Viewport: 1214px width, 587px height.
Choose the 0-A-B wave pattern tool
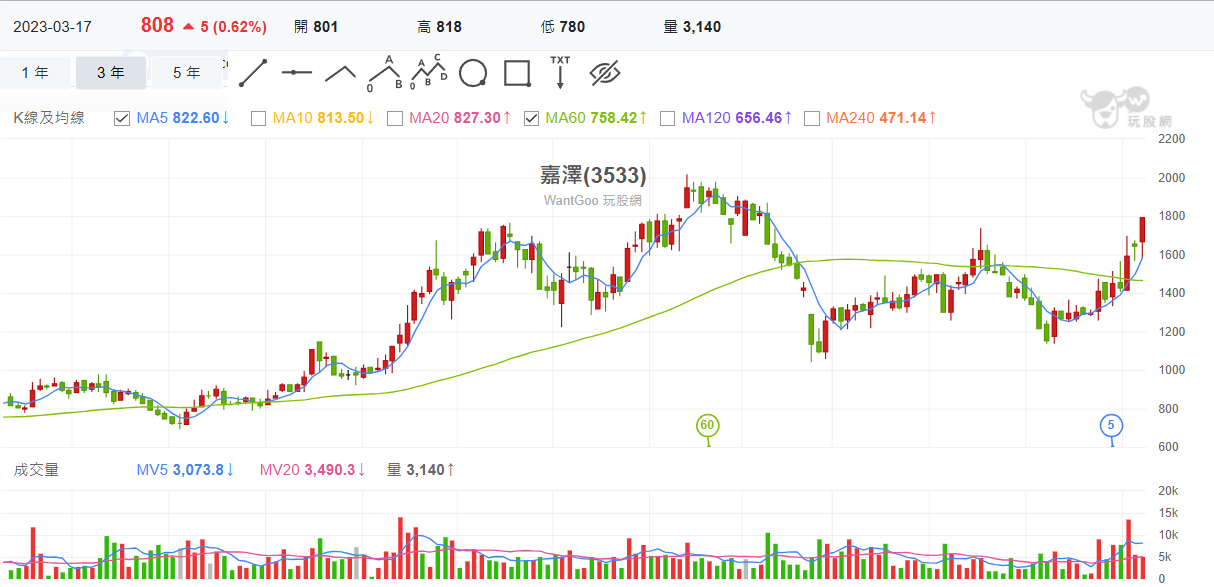385,73
